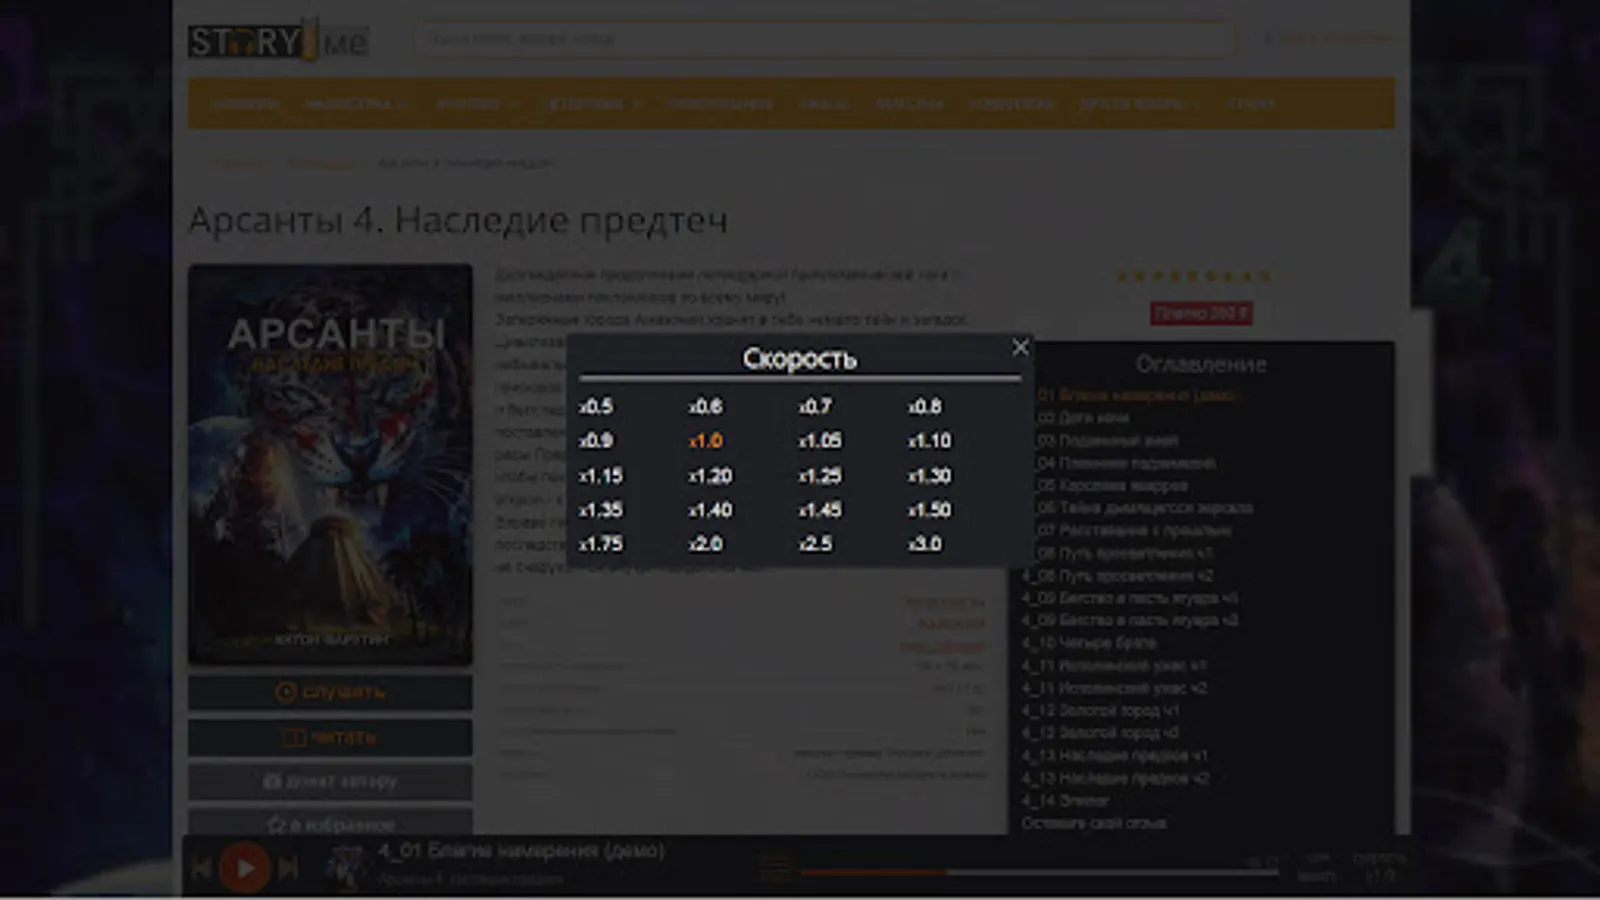Image resolution: width=1600 pixels, height=900 pixels.
Task: Click the 'Арсанты 4. Наследие предтеч' heading
Action: tap(458, 220)
